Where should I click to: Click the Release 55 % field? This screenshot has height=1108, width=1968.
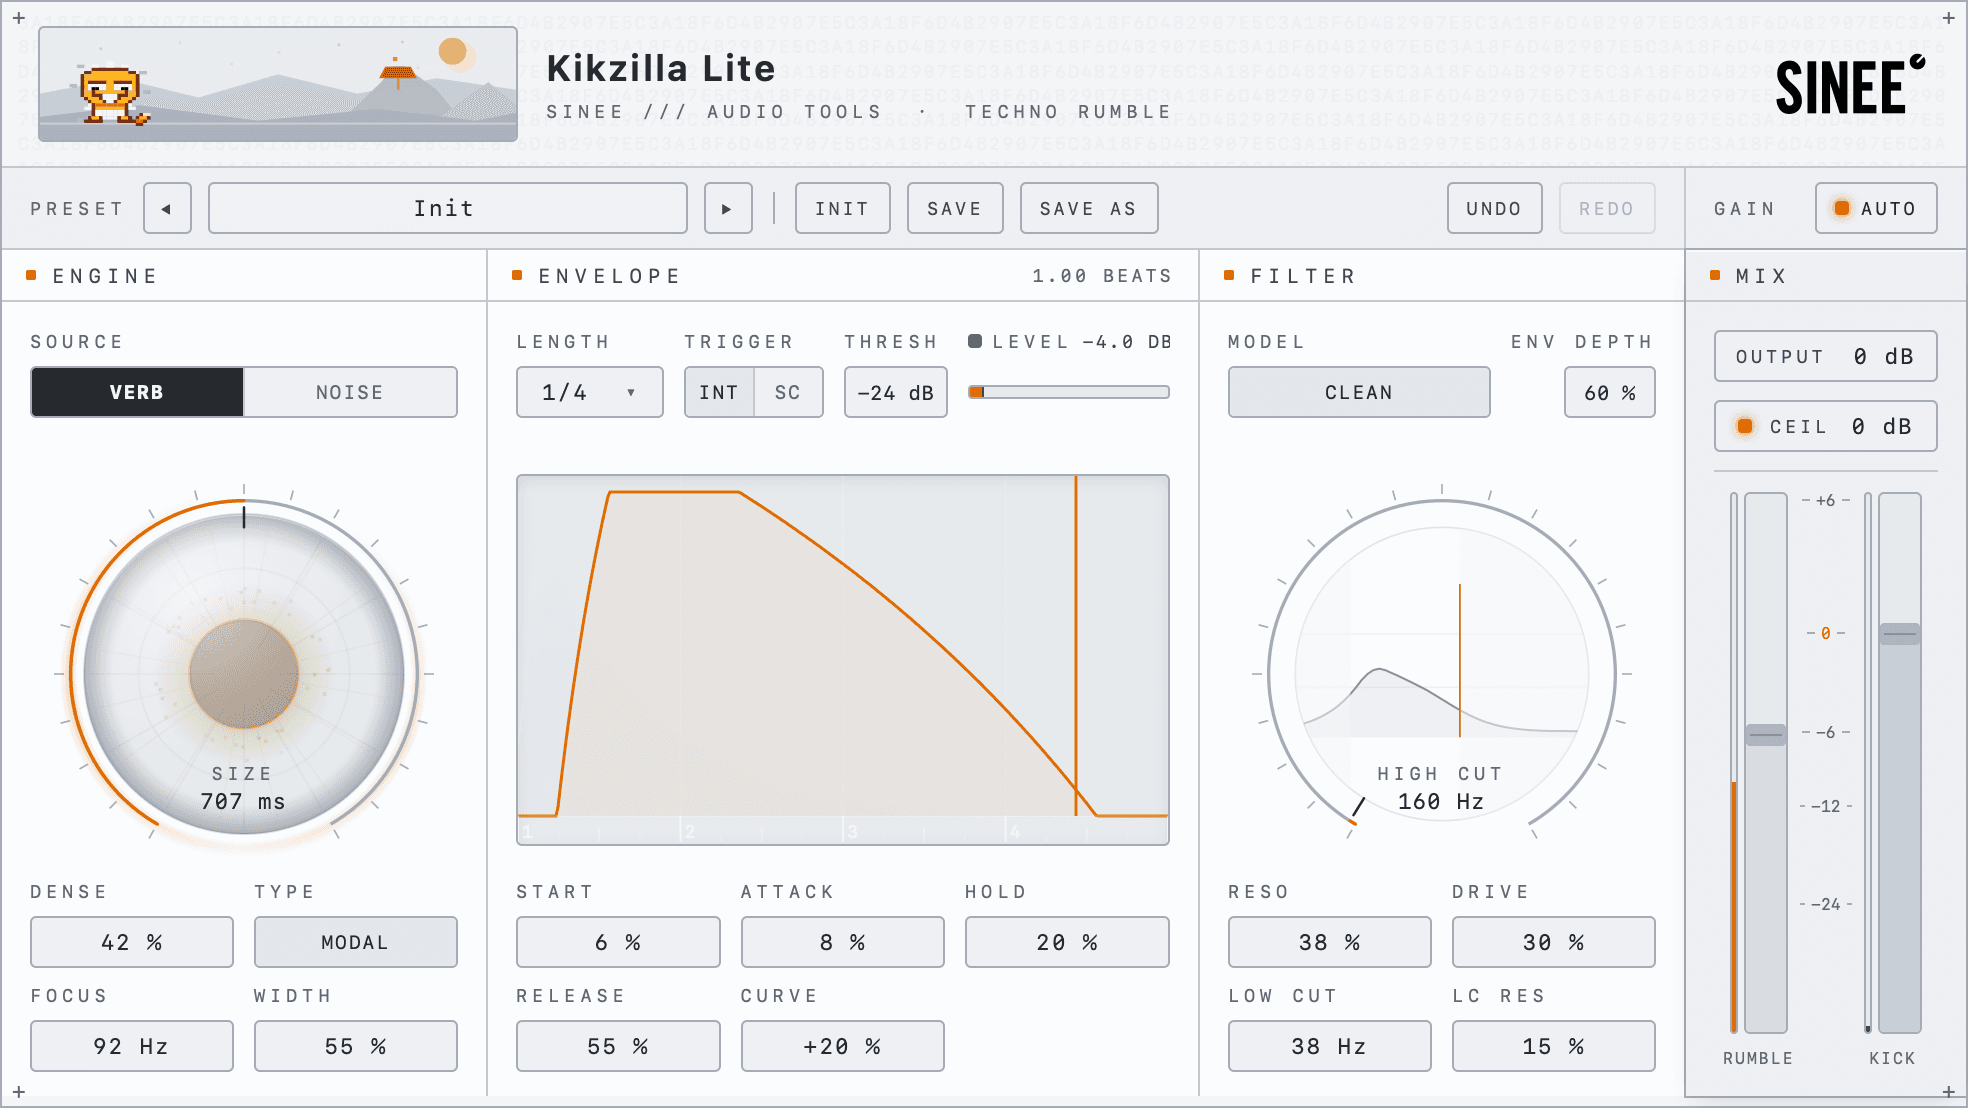pos(618,1046)
